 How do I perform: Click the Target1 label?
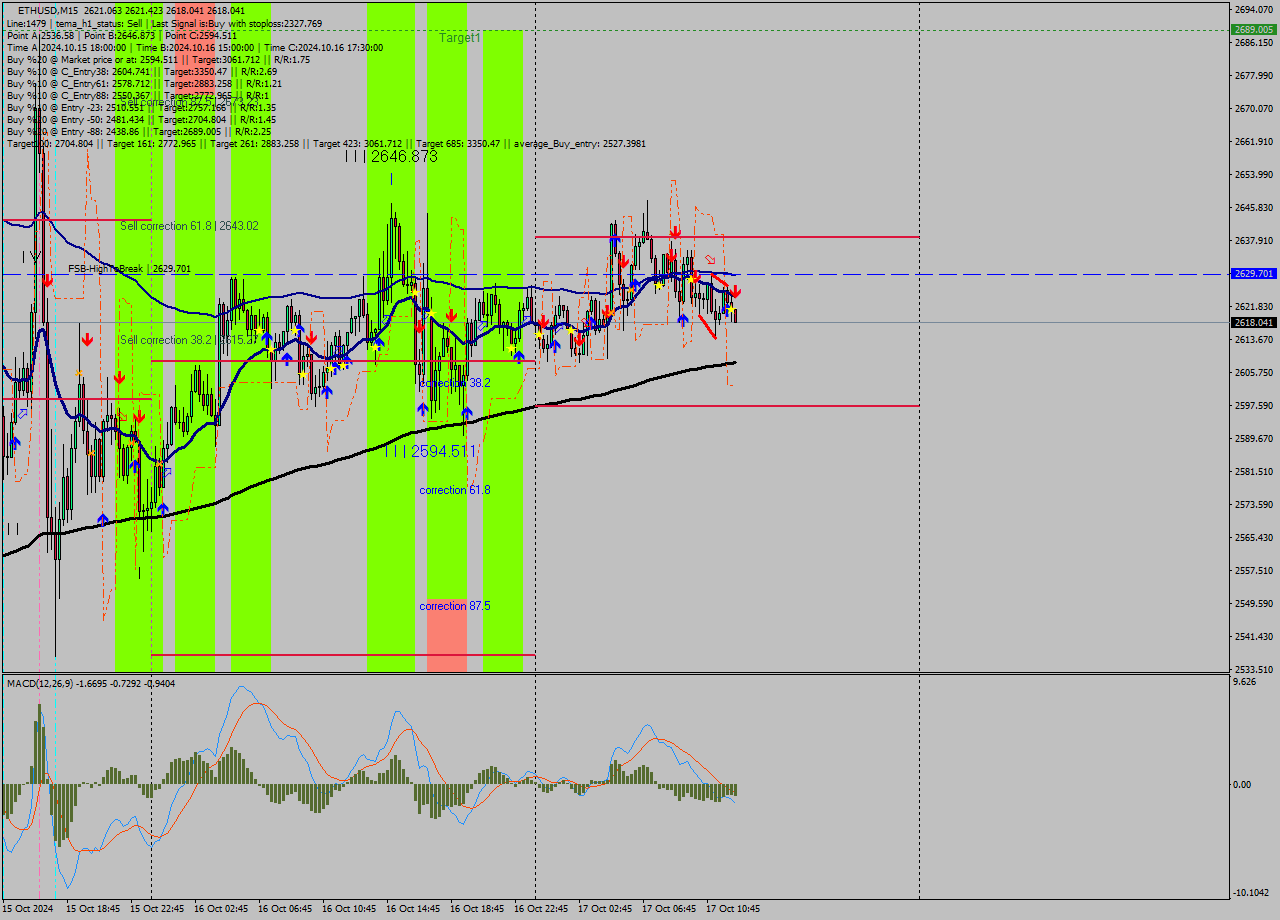460,37
